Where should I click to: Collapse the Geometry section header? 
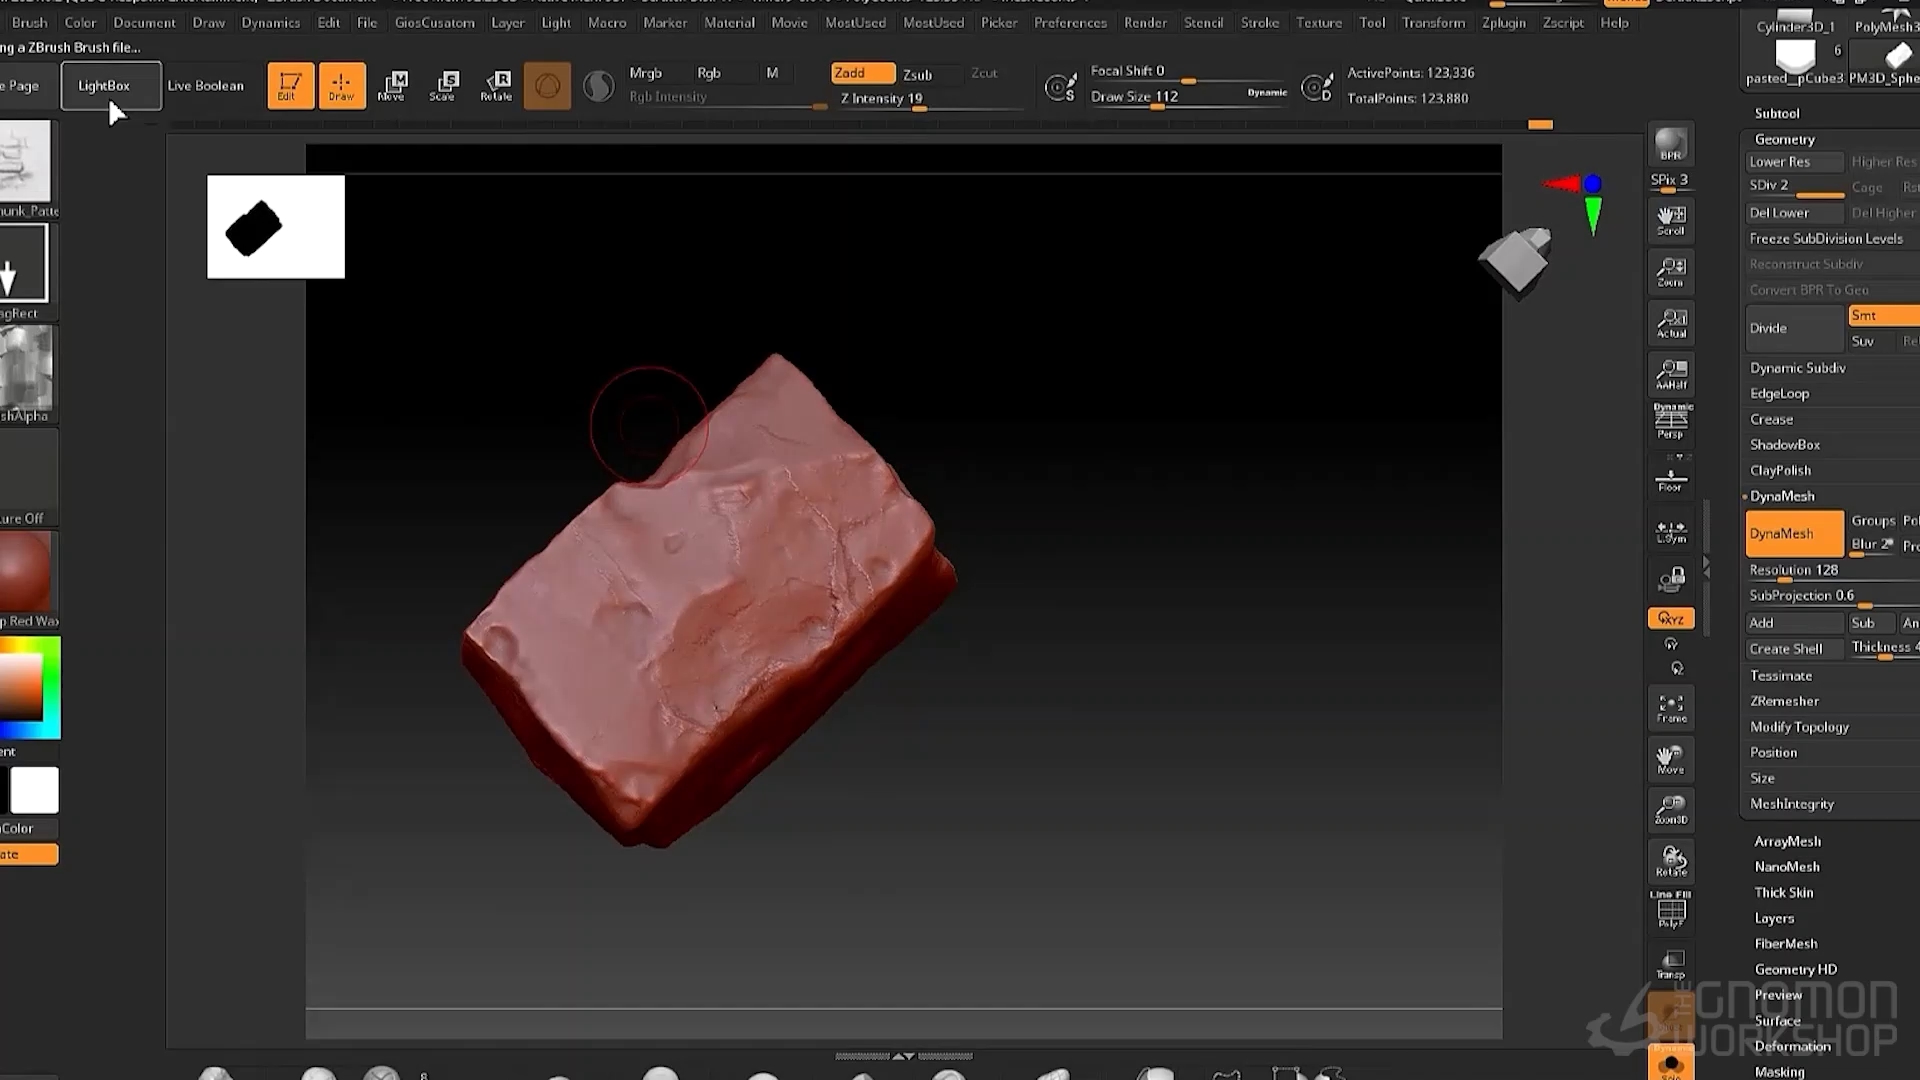pos(1784,138)
